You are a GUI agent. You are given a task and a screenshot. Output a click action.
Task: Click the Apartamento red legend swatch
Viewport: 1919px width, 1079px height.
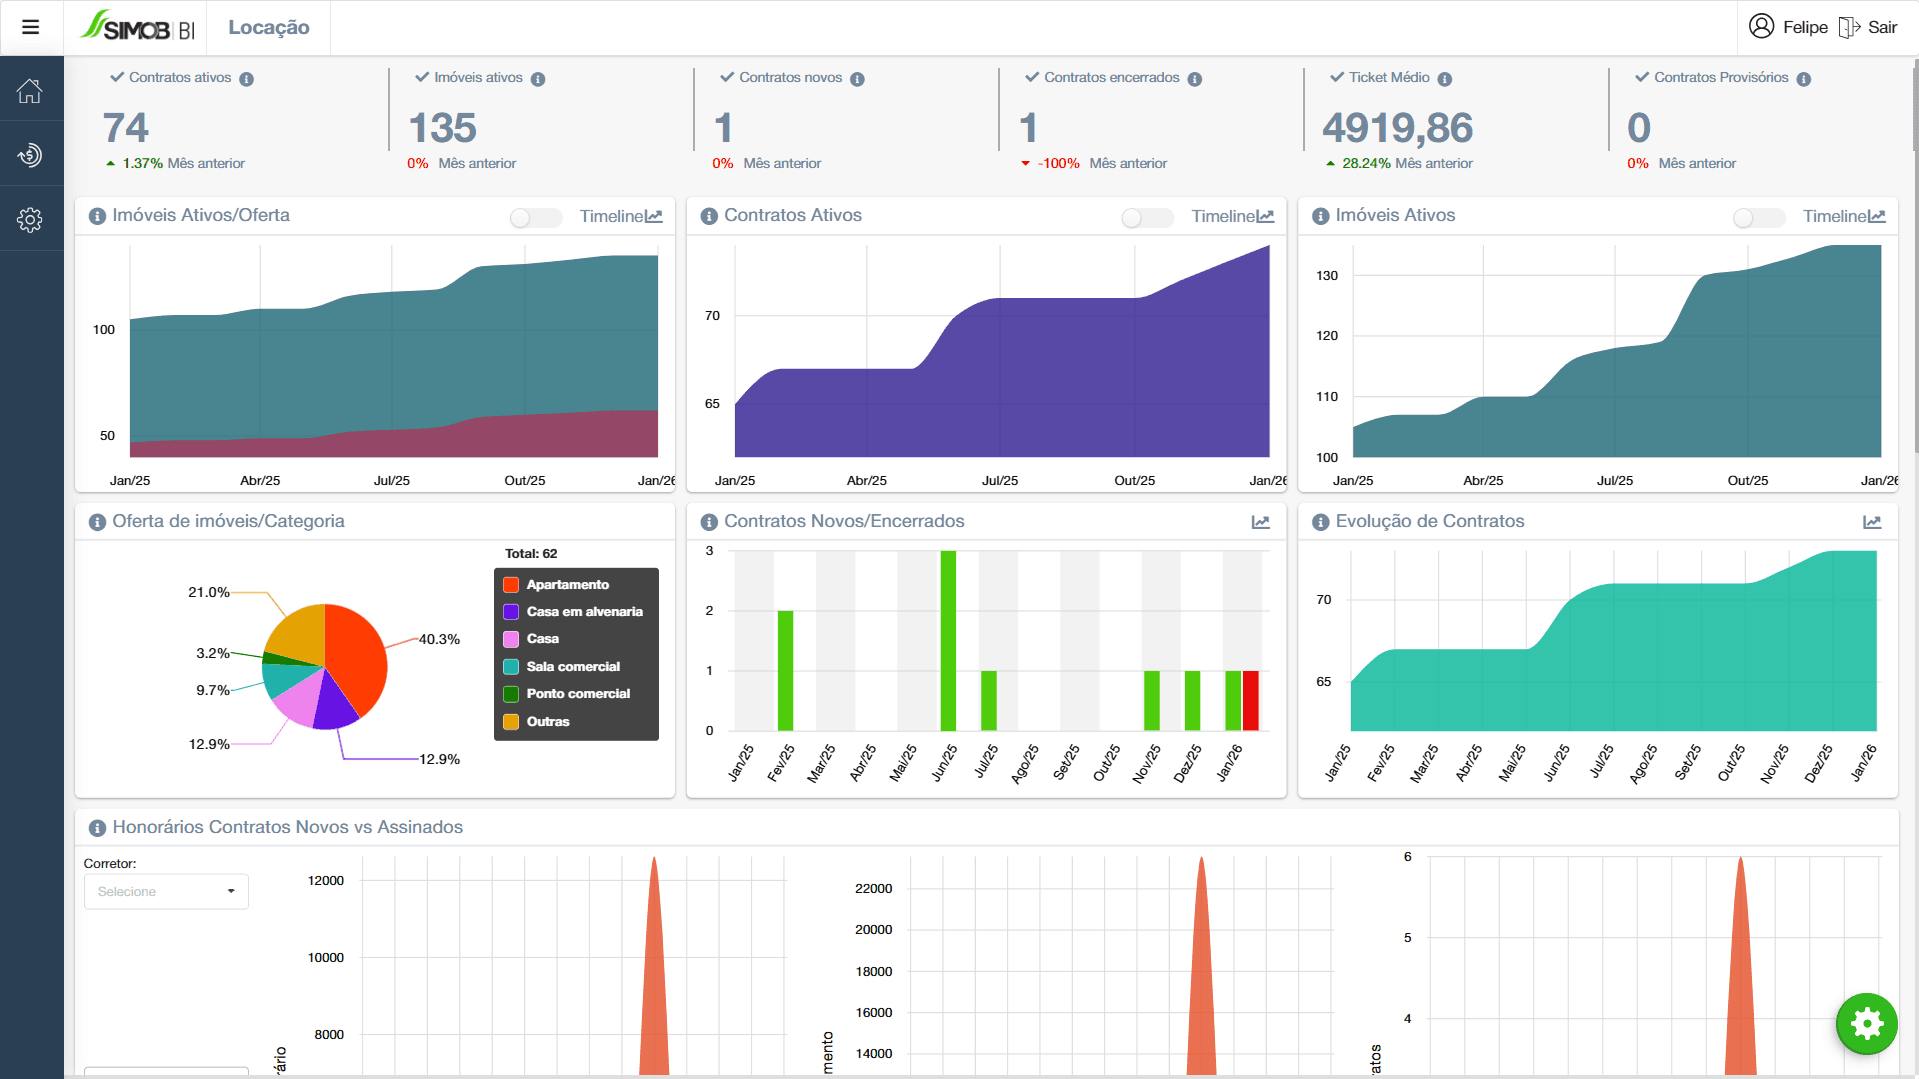point(511,584)
